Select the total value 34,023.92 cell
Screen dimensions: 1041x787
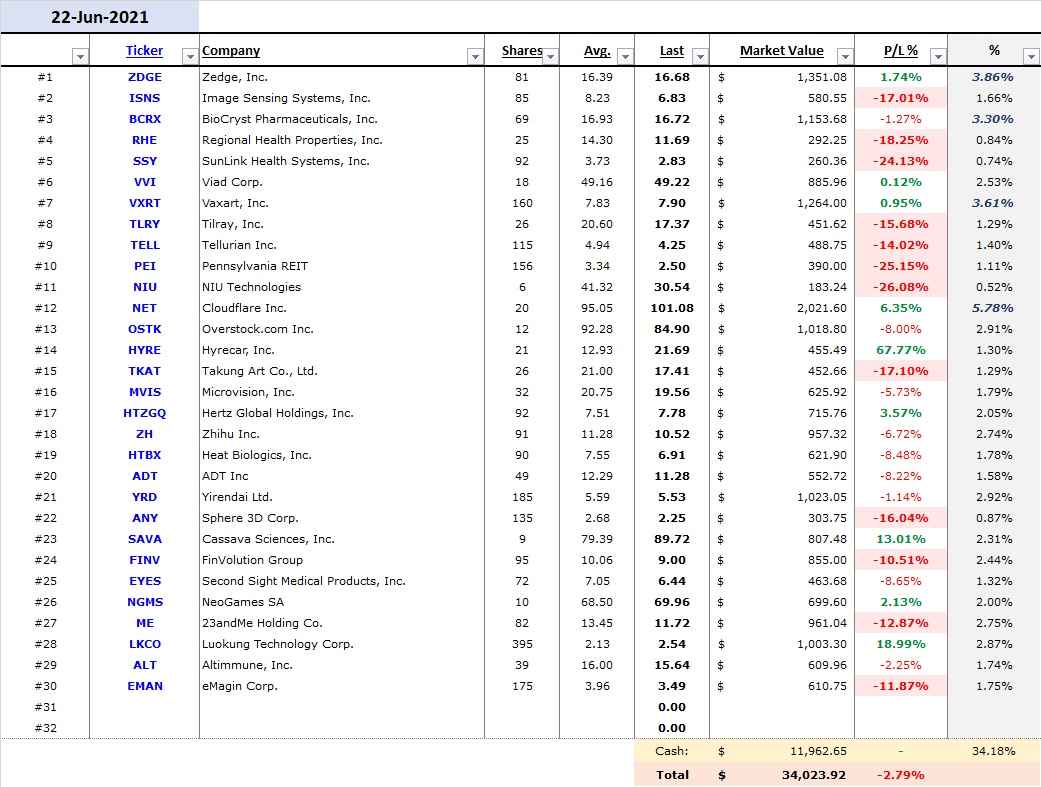(782, 775)
